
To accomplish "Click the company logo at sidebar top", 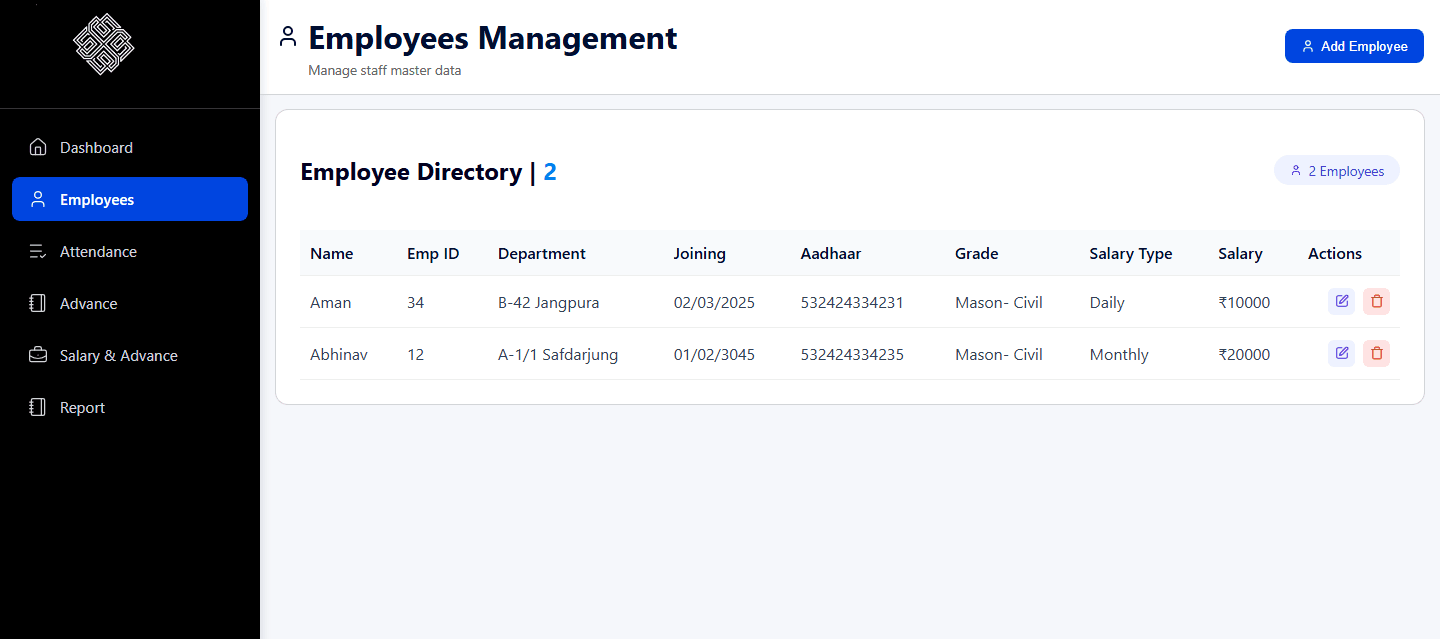I will [x=103, y=44].
